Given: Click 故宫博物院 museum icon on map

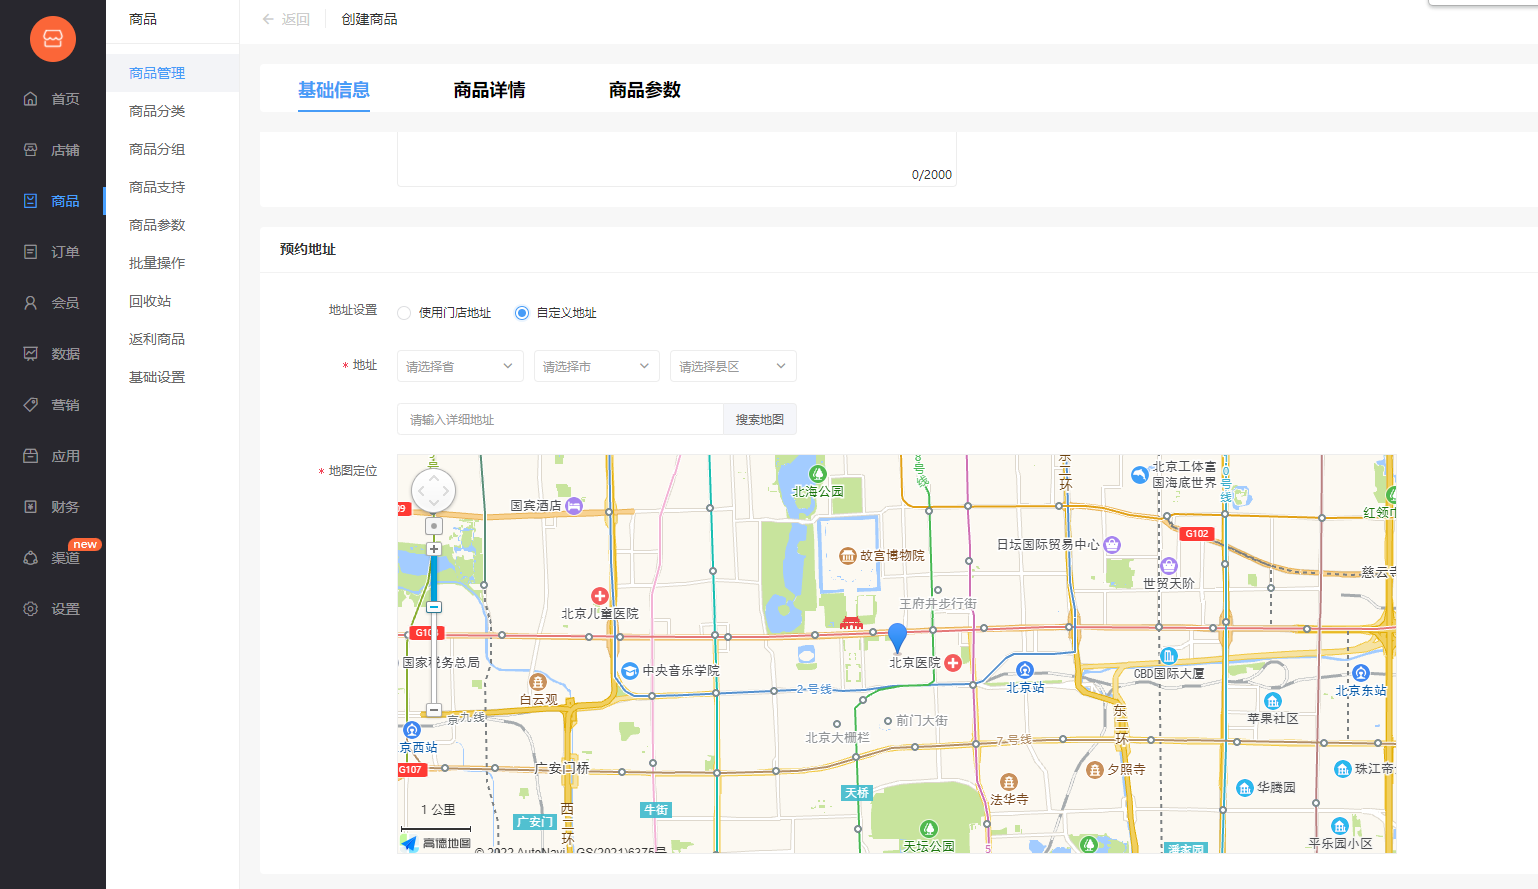Looking at the screenshot, I should click(847, 556).
